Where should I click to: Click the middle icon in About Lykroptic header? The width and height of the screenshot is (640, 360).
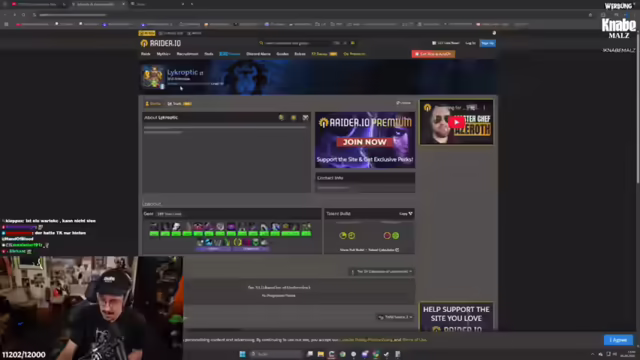click(293, 118)
